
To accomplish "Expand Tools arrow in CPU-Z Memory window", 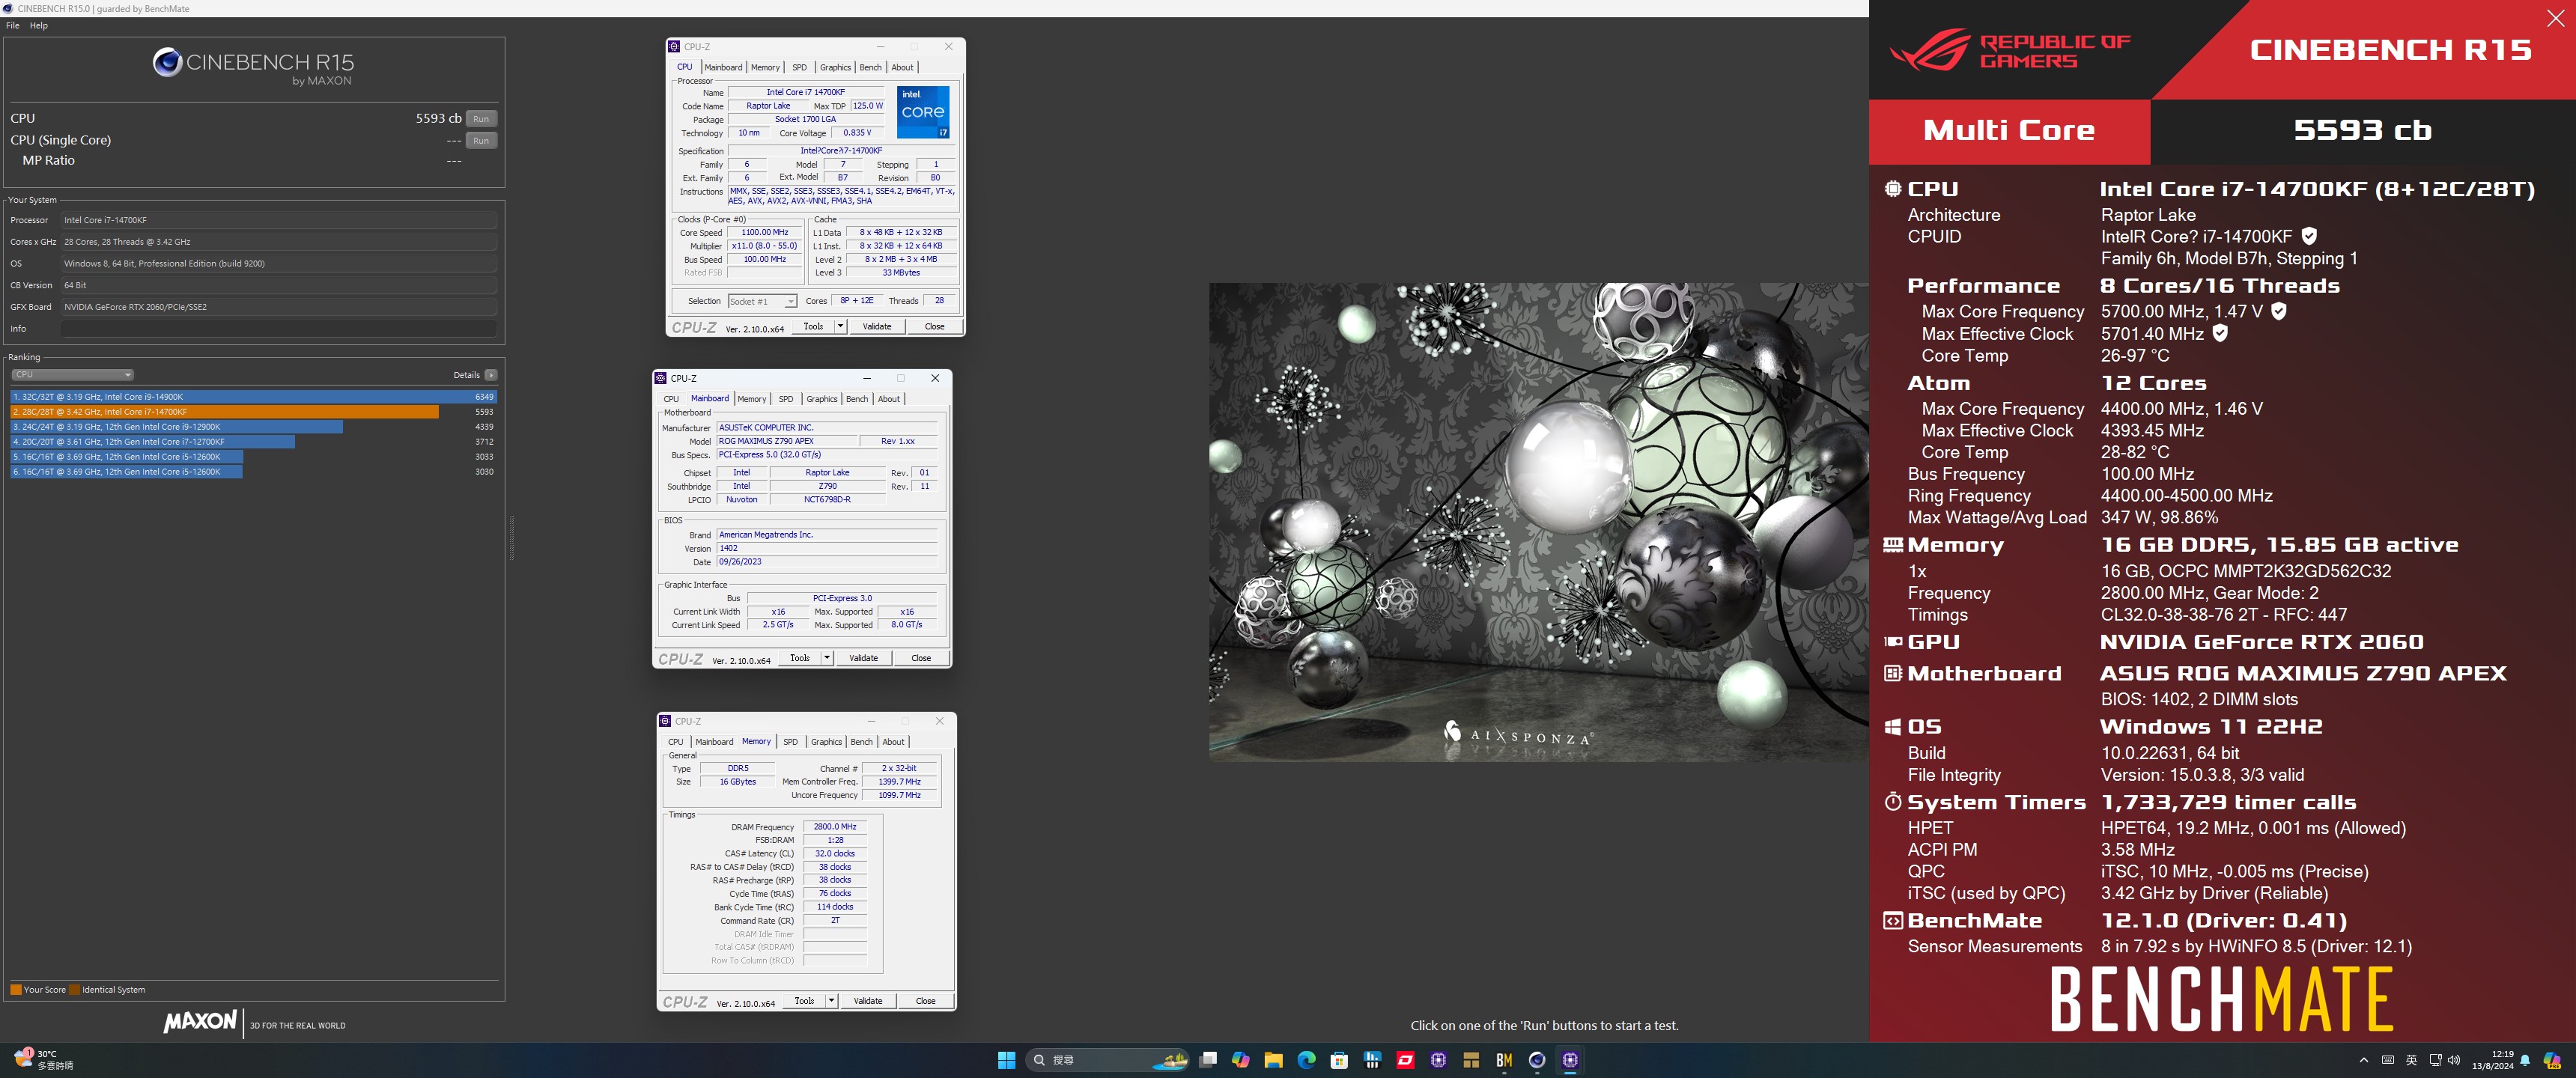I will 831,1001.
